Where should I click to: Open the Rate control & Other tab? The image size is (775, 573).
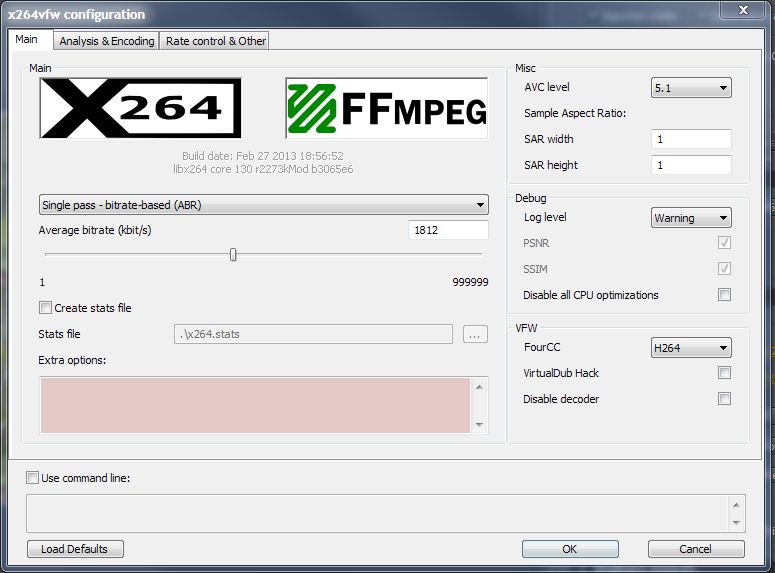pyautogui.click(x=215, y=41)
